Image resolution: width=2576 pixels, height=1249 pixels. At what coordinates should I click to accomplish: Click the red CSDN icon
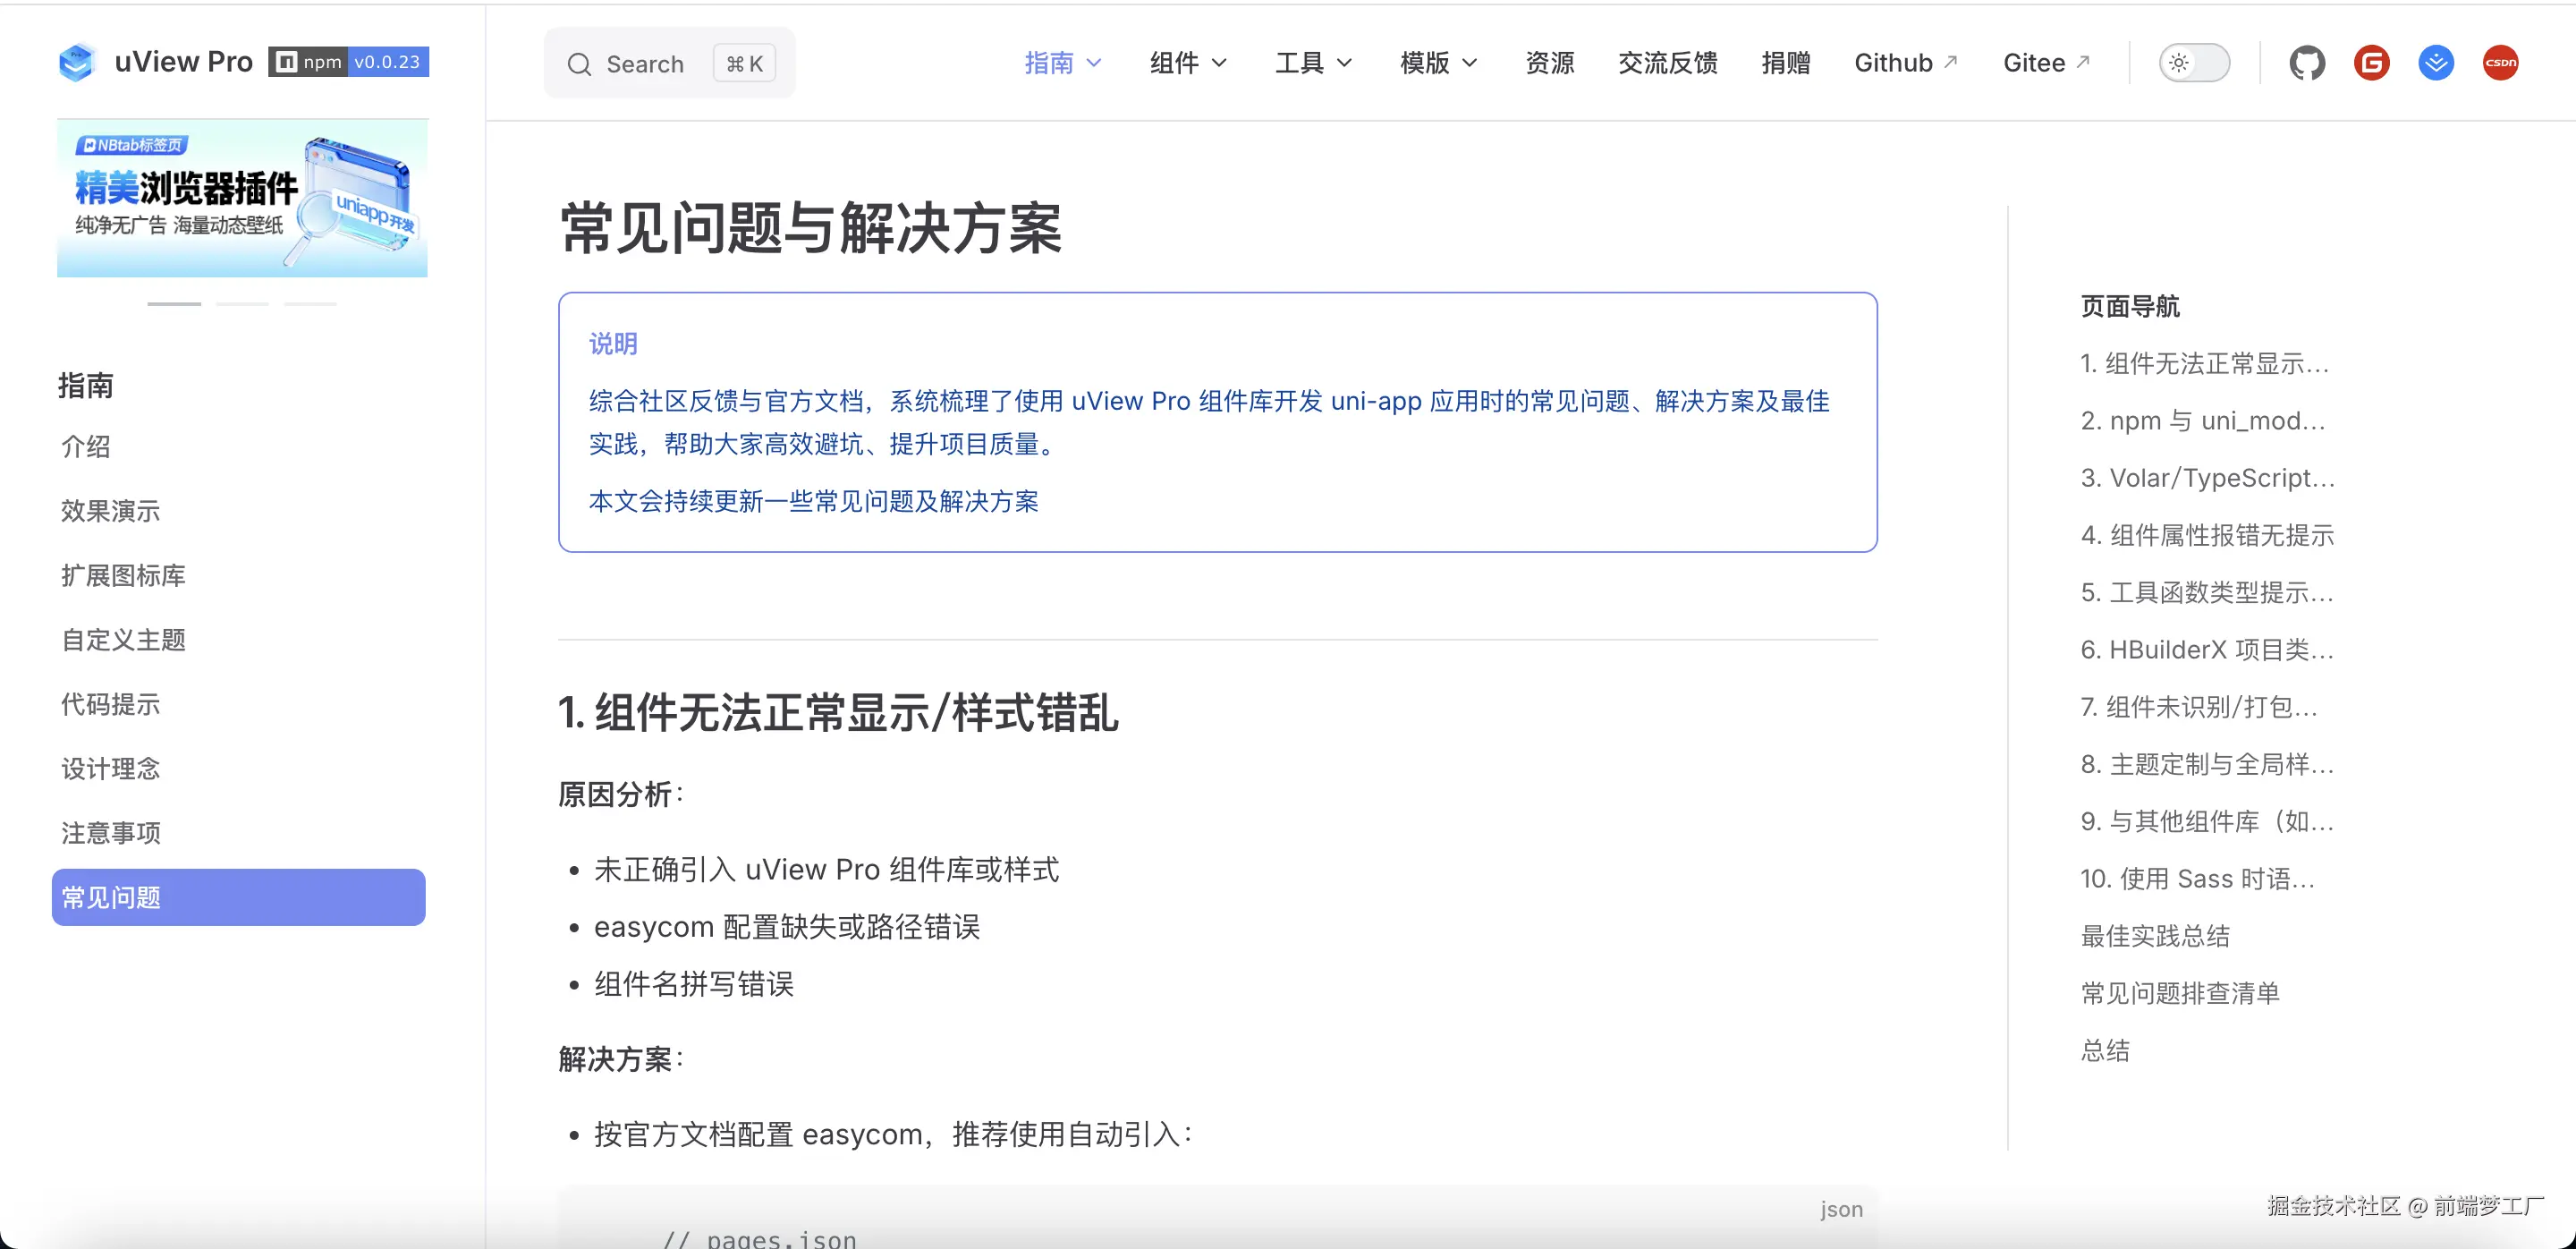[x=2500, y=63]
